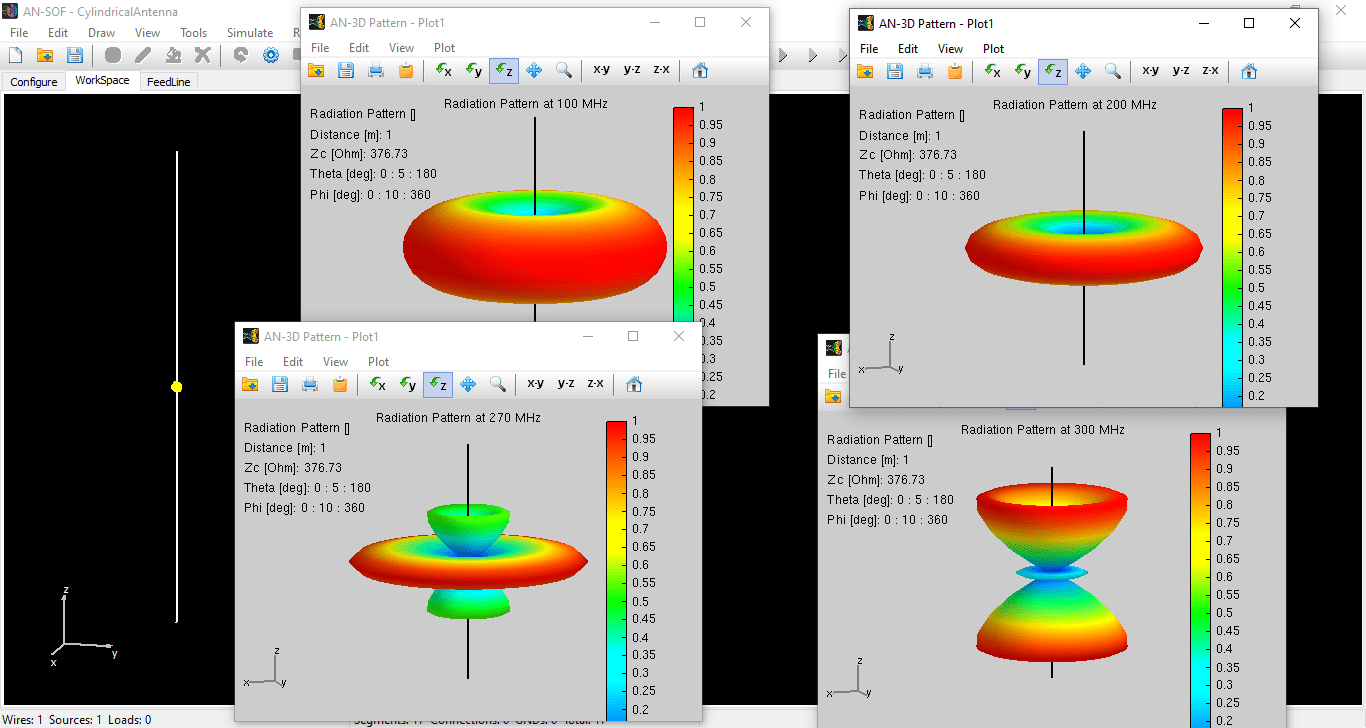Activate the zoom magnifier in the 200 MHz window
Screen dimensions: 1366x728
point(1112,71)
